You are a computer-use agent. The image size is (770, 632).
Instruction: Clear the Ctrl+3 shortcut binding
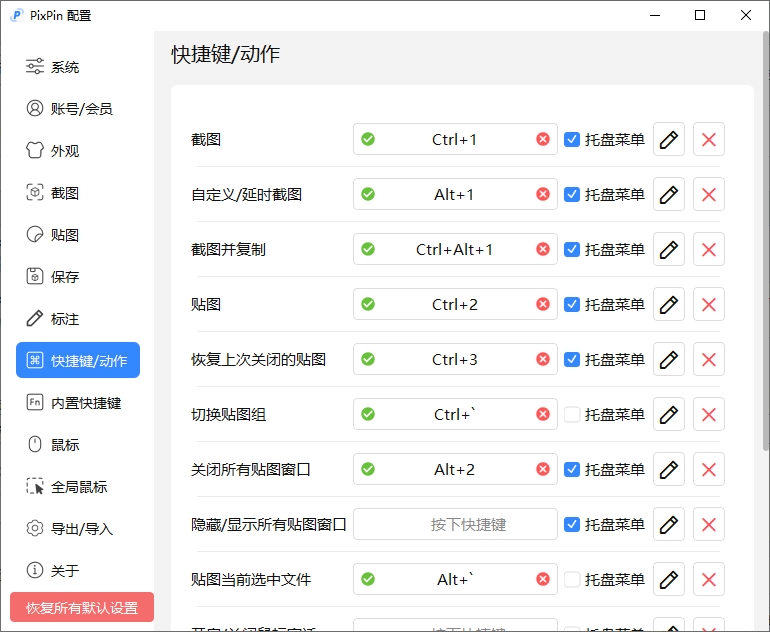click(543, 359)
